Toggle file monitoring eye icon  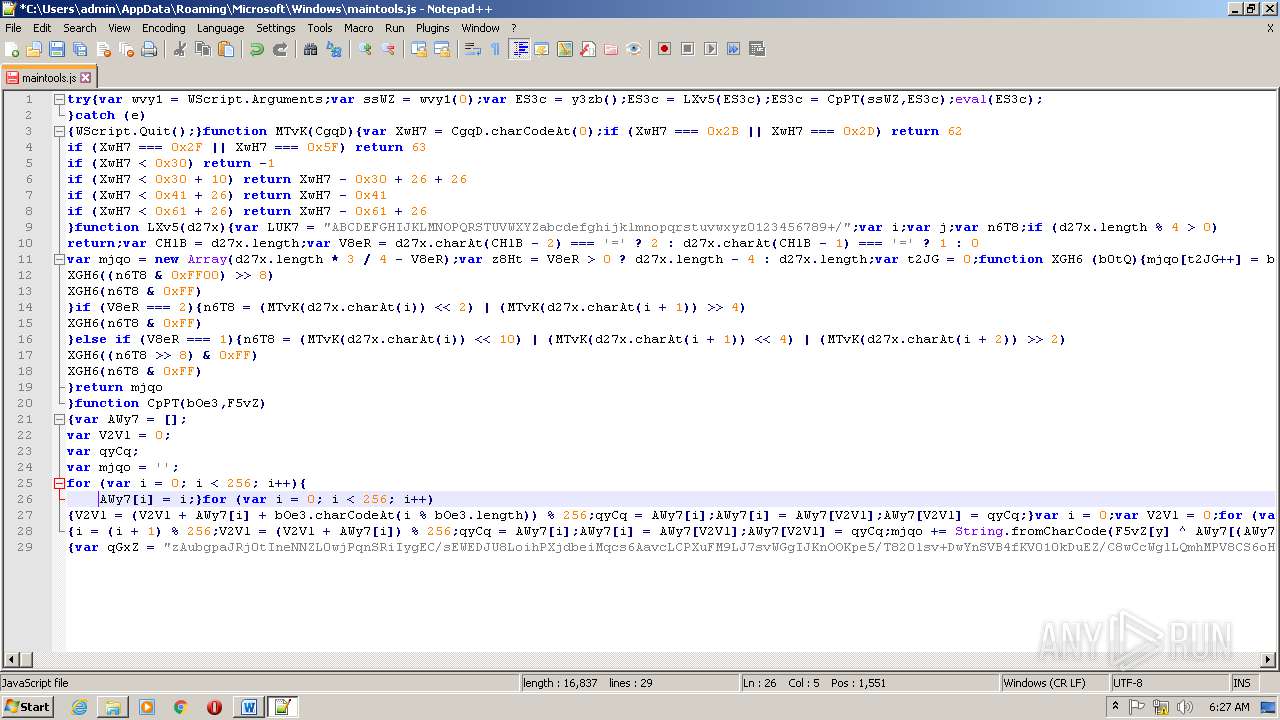634,49
